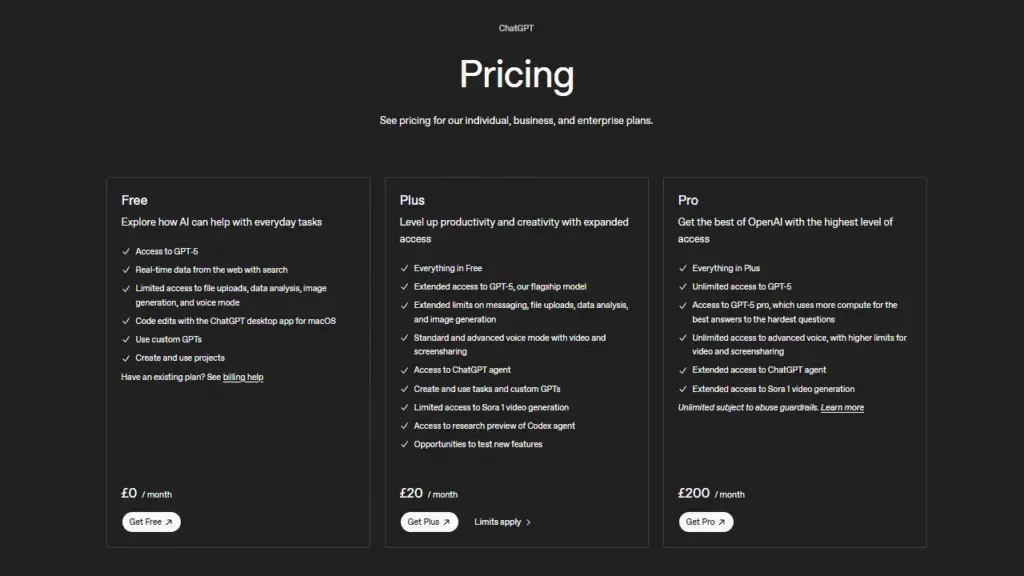Open the billing help link

(x=243, y=377)
